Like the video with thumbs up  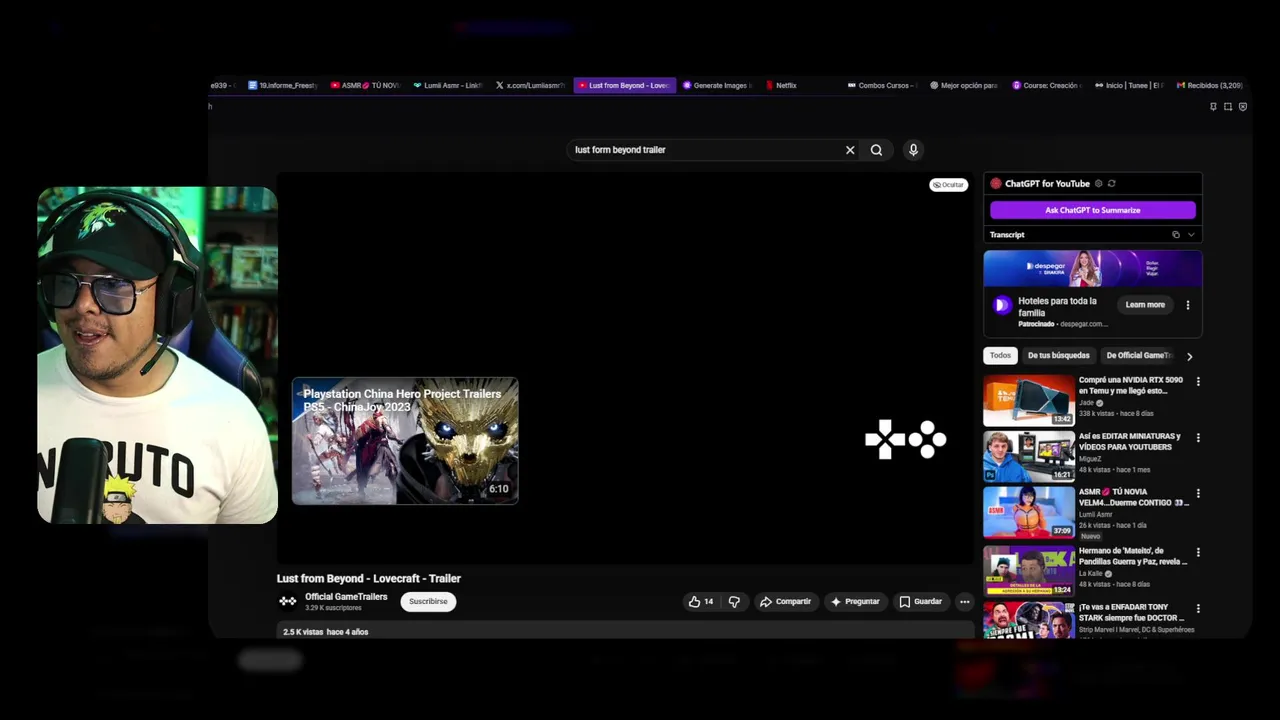tap(700, 602)
